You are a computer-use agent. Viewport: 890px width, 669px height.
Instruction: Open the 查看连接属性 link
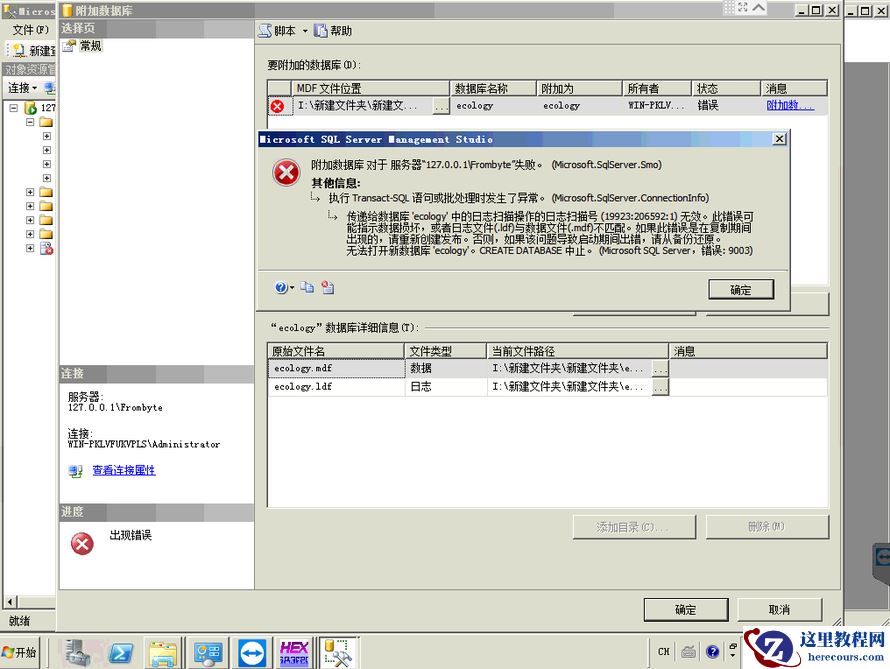coord(124,470)
